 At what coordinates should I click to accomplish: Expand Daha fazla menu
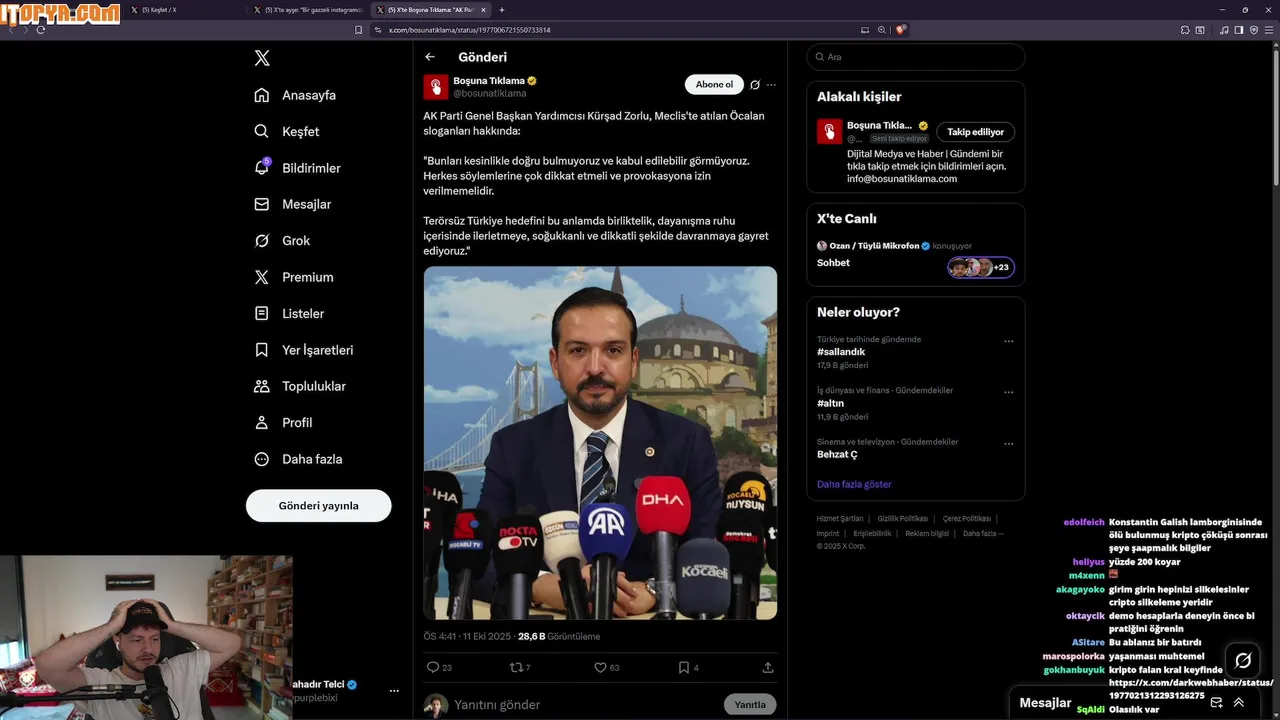pyautogui.click(x=298, y=459)
